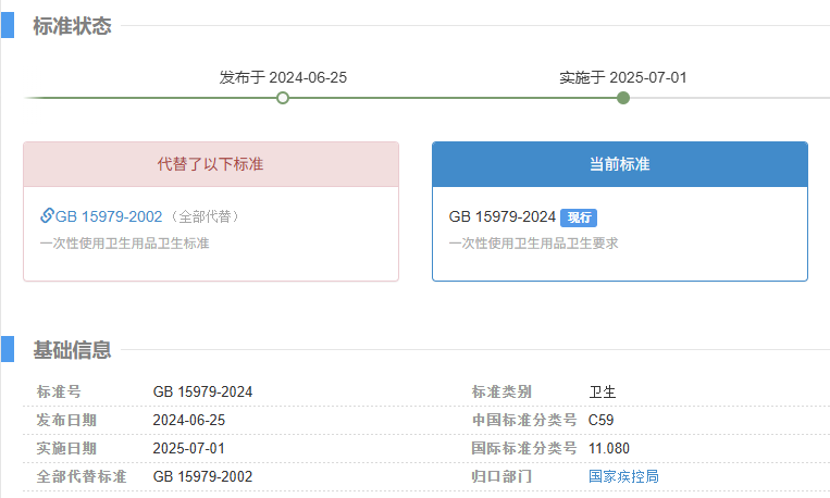This screenshot has height=498, width=830.
Task: Click the chain link icon beside GB 15979-2002
Action: pyautogui.click(x=47, y=216)
